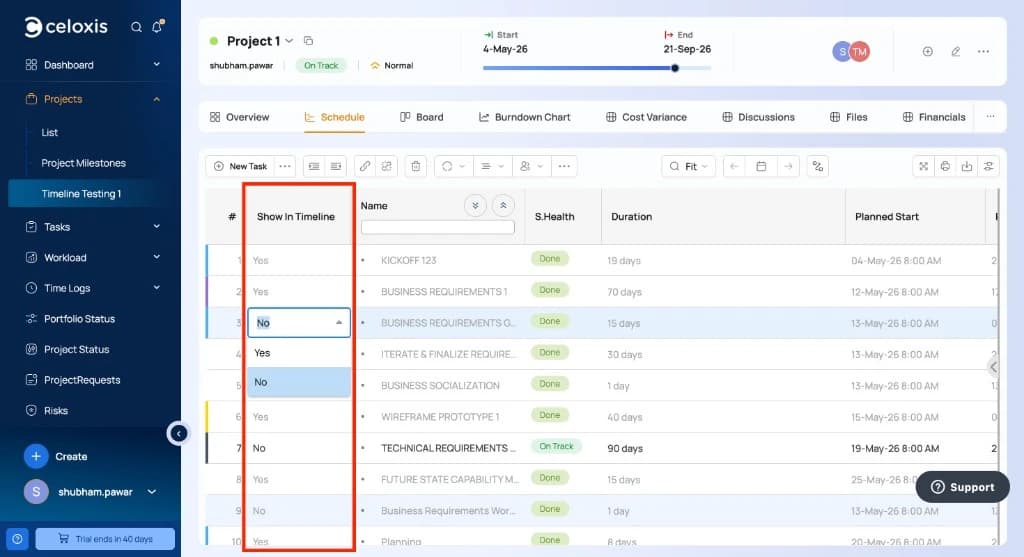Click the search magnifier icon in sidebar

point(136,27)
